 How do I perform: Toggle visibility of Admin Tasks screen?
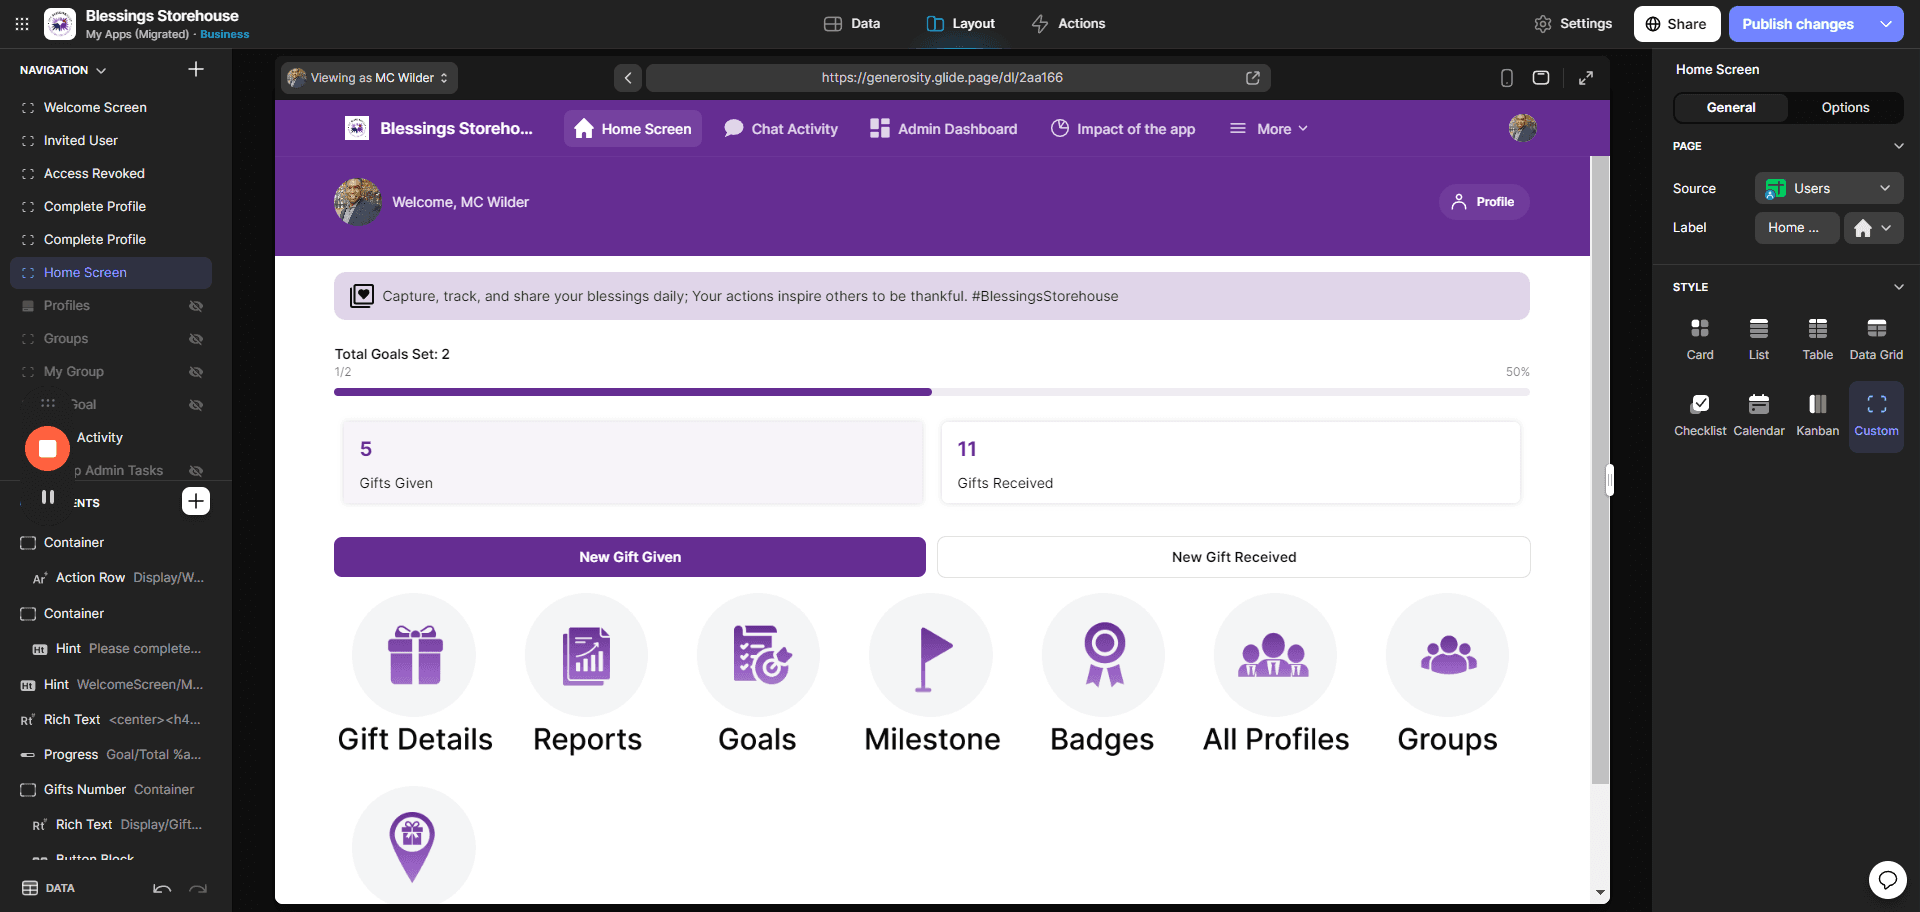[196, 471]
